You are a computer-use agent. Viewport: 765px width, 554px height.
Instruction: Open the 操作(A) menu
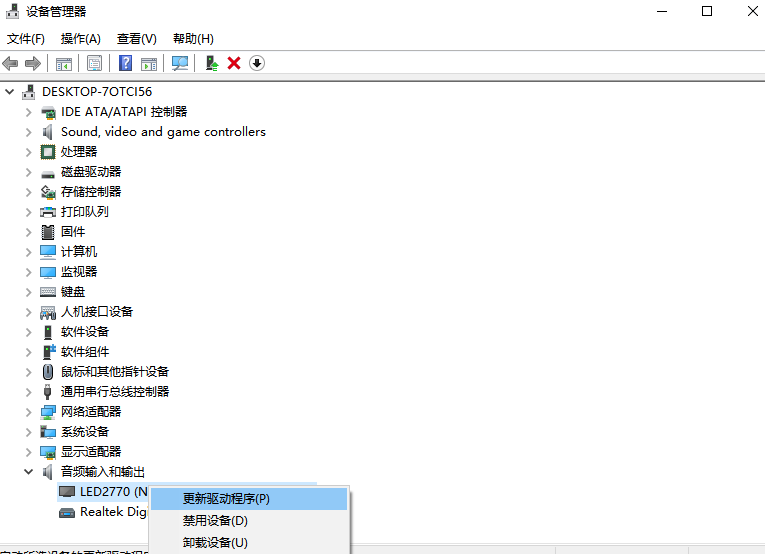(80, 39)
